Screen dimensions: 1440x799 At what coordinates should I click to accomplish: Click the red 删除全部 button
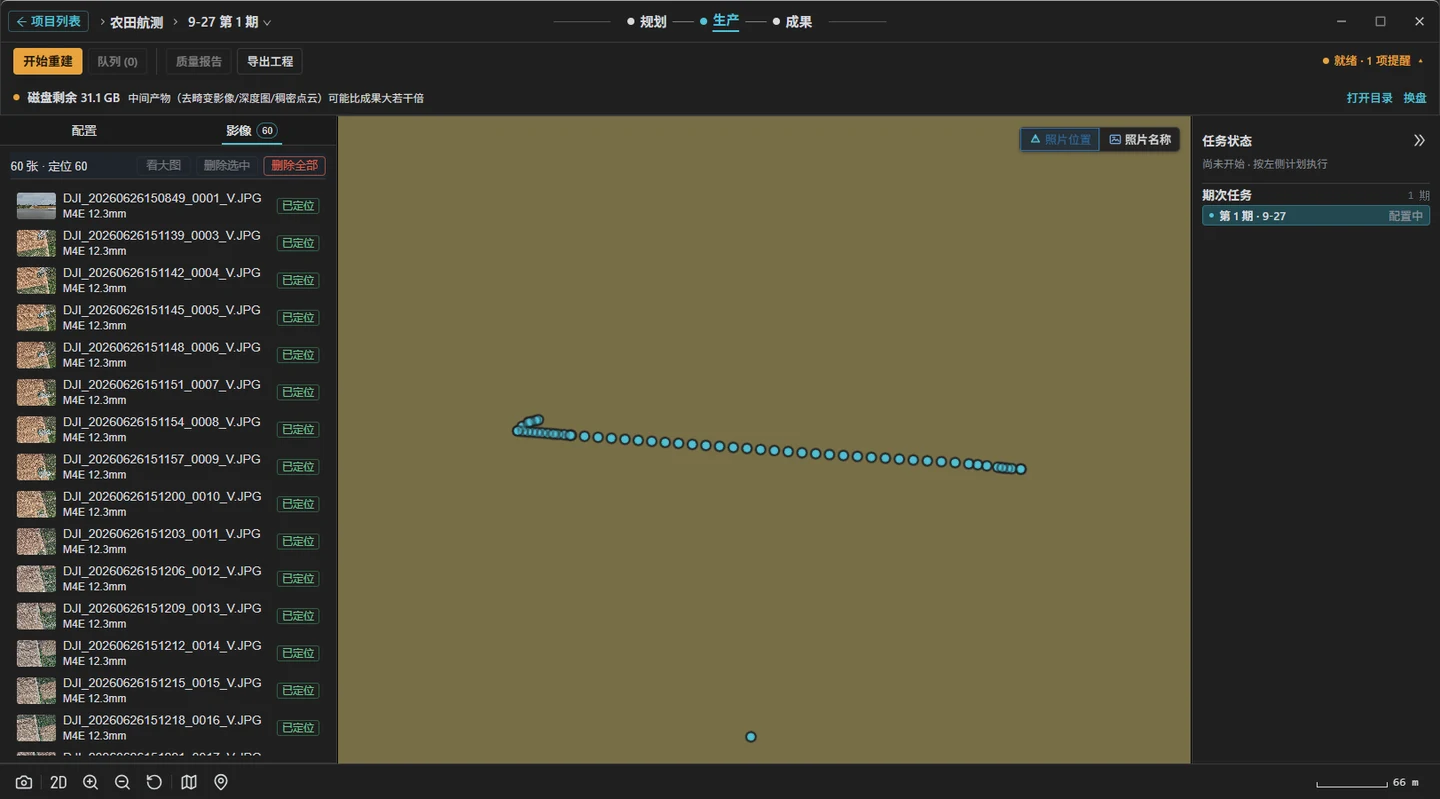(x=294, y=166)
